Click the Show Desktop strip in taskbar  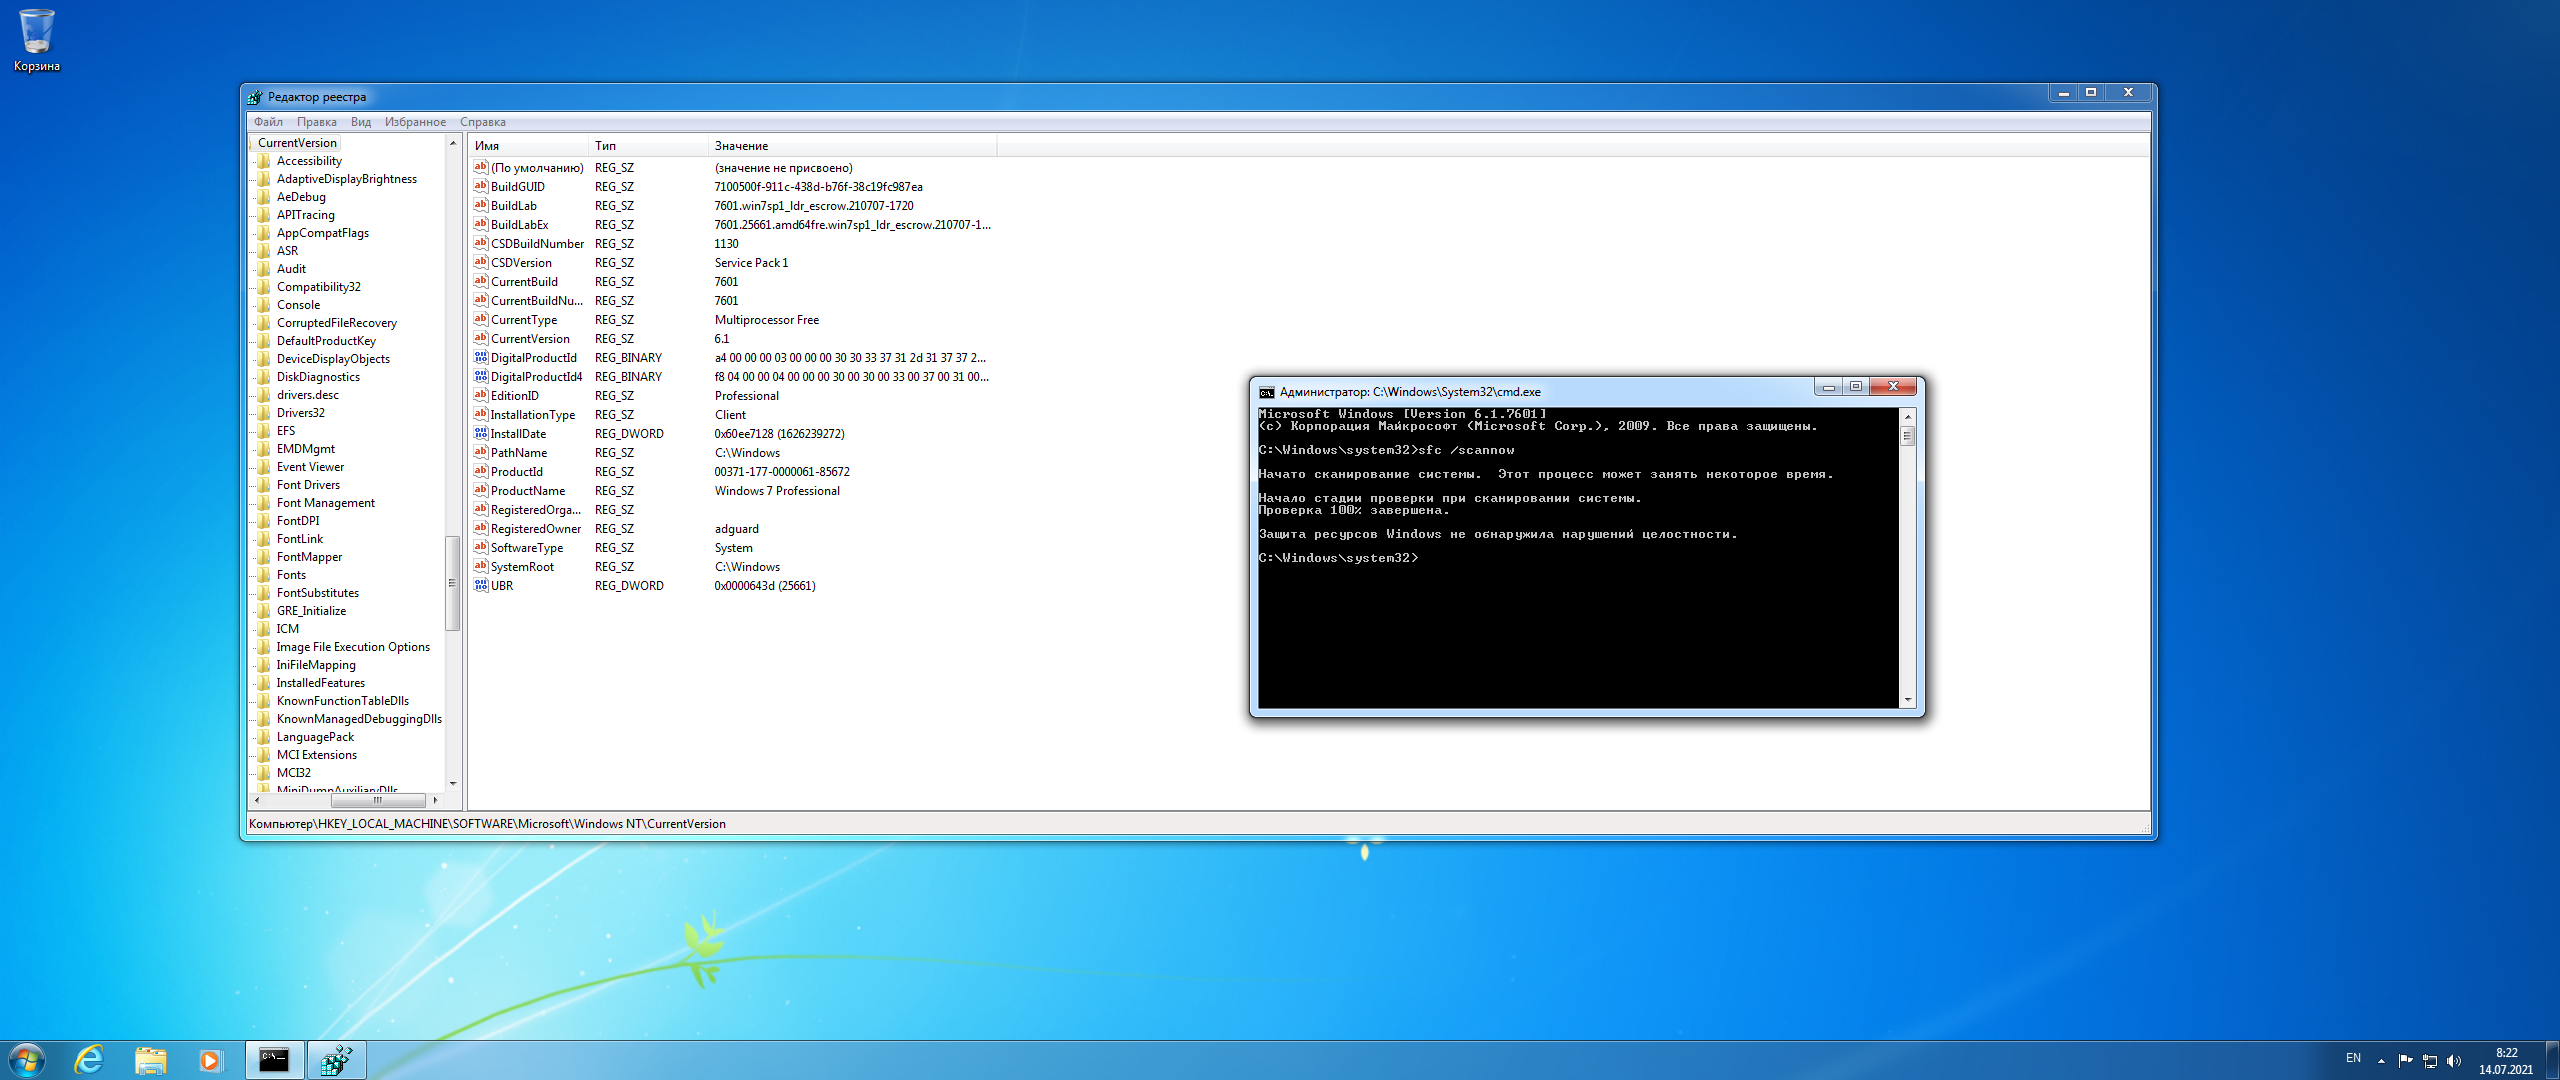(x=2553, y=1060)
